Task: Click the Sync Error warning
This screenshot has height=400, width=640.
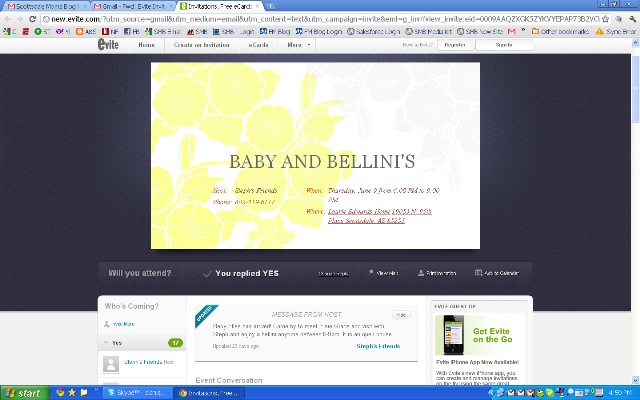Action: [x=616, y=31]
